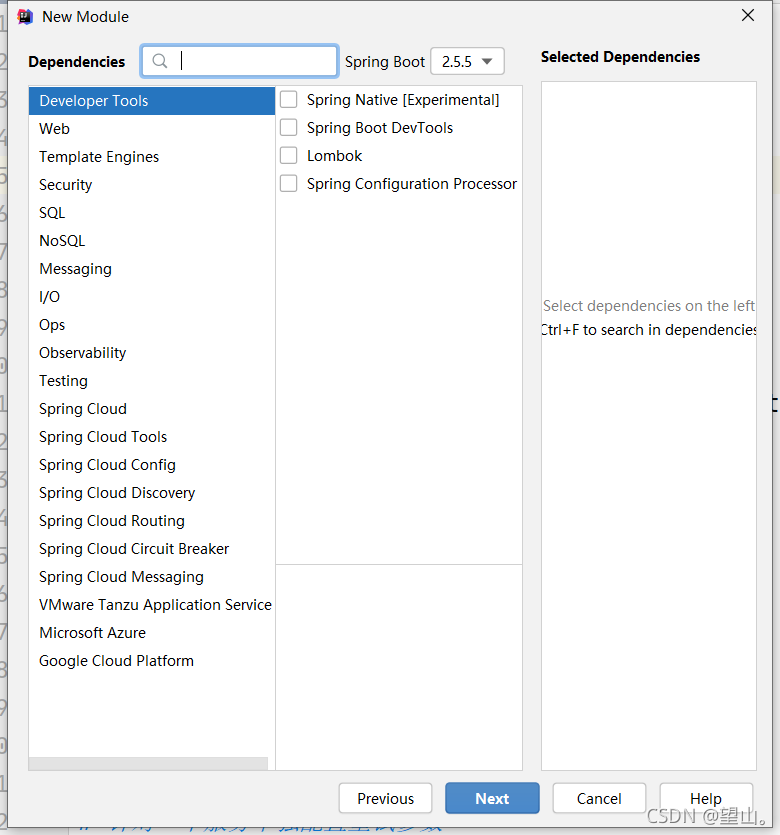
Task: Click the IntelliJ IDEA logo icon in title bar
Action: (x=25, y=17)
